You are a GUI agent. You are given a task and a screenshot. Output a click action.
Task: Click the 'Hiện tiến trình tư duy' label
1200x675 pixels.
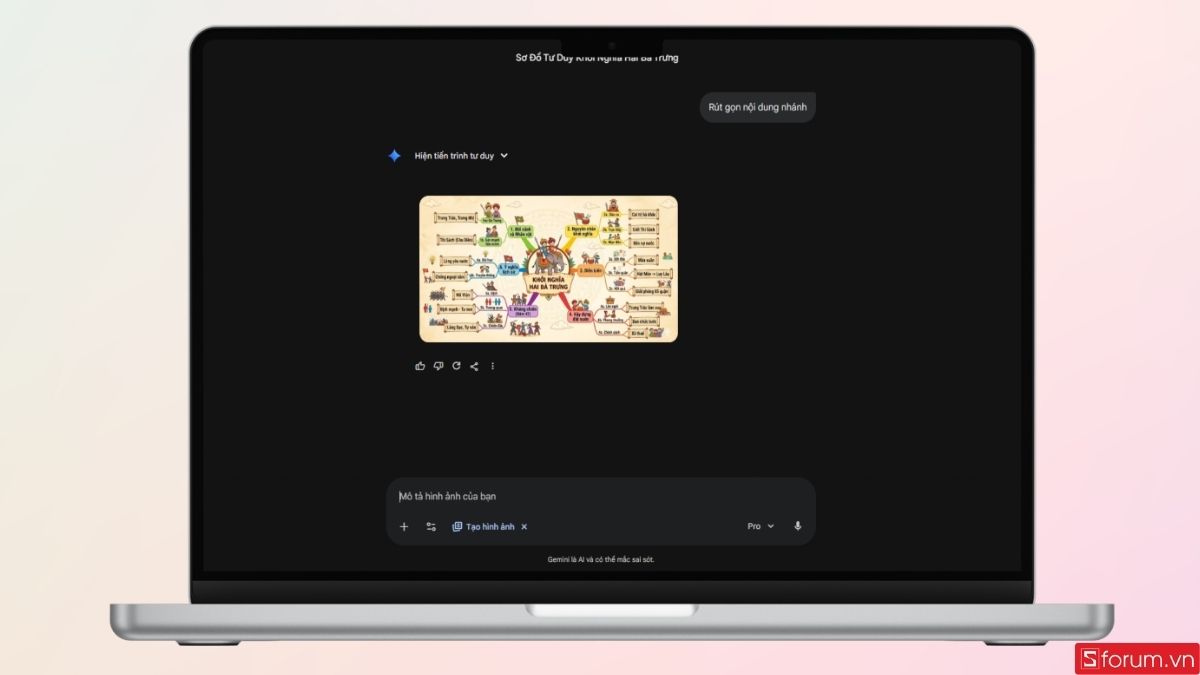click(454, 156)
